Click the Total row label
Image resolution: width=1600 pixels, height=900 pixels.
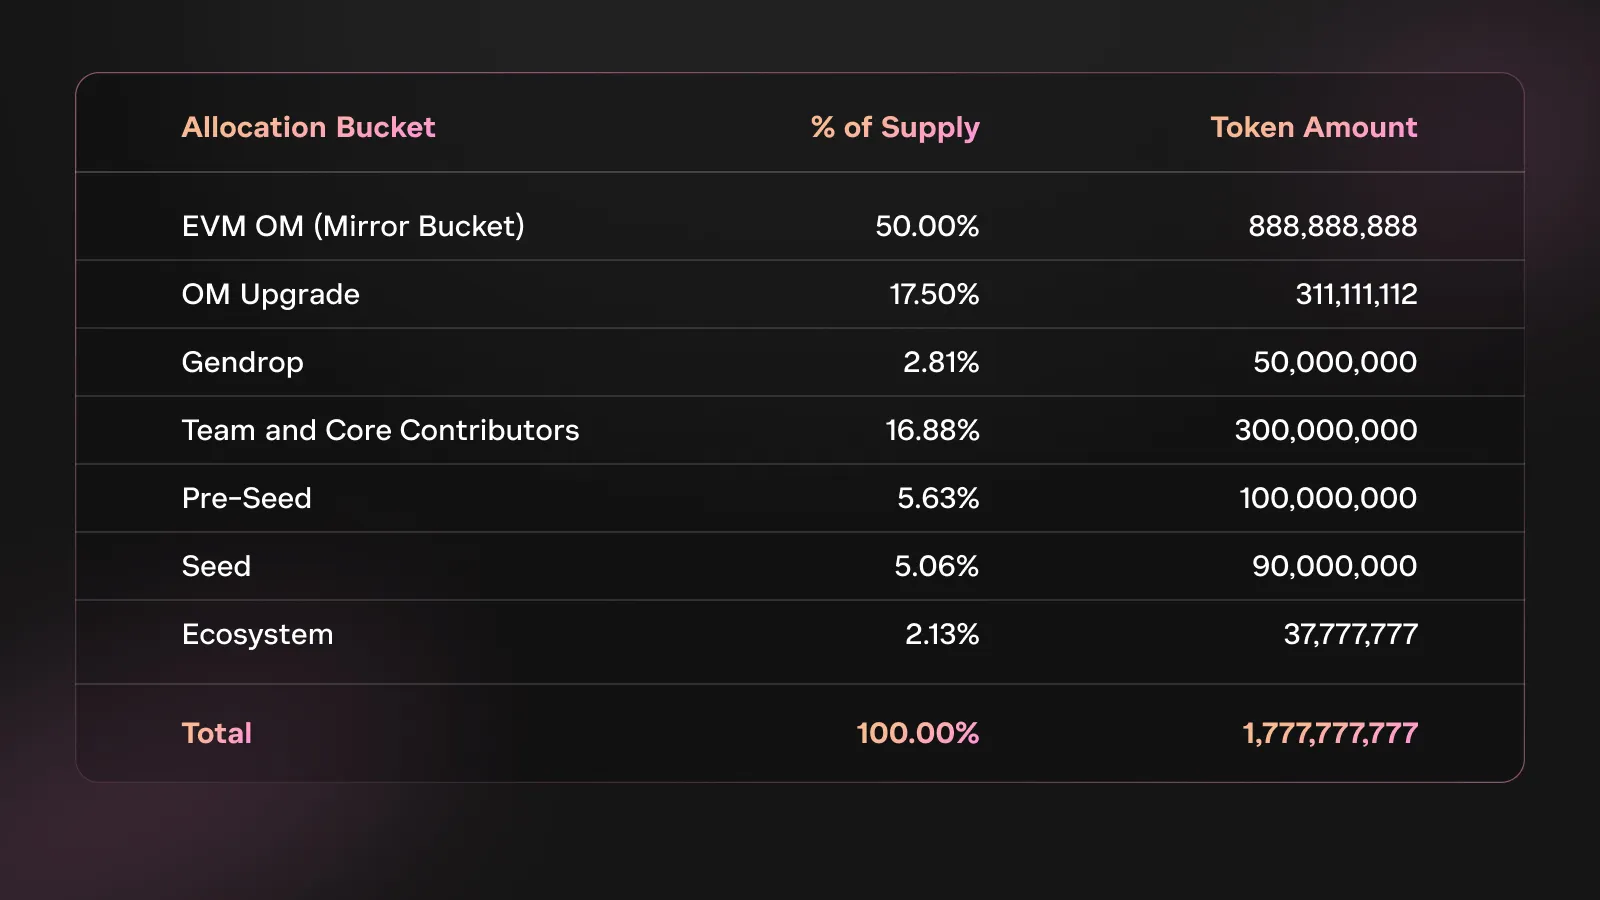point(216,733)
